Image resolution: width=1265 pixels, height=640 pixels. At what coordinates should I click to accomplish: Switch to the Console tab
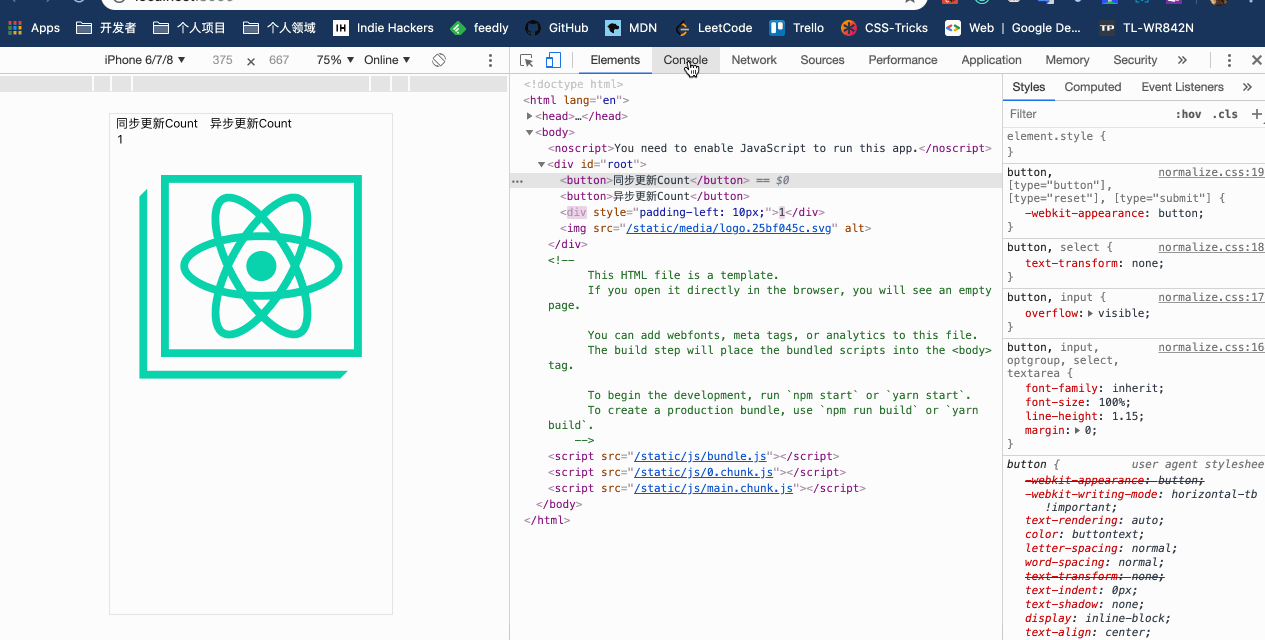[685, 60]
